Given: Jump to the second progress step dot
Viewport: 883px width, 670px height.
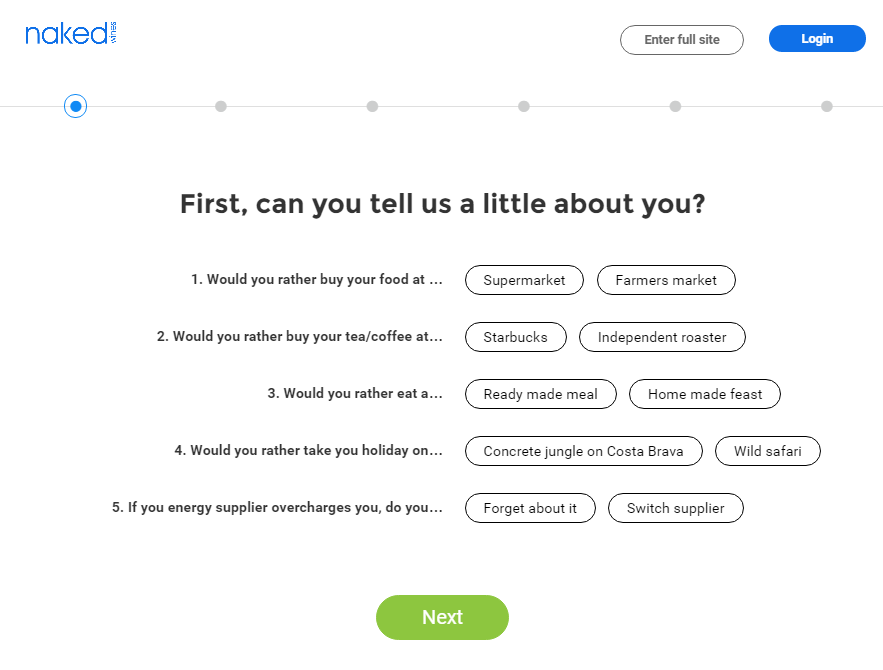Looking at the screenshot, I should pos(221,106).
